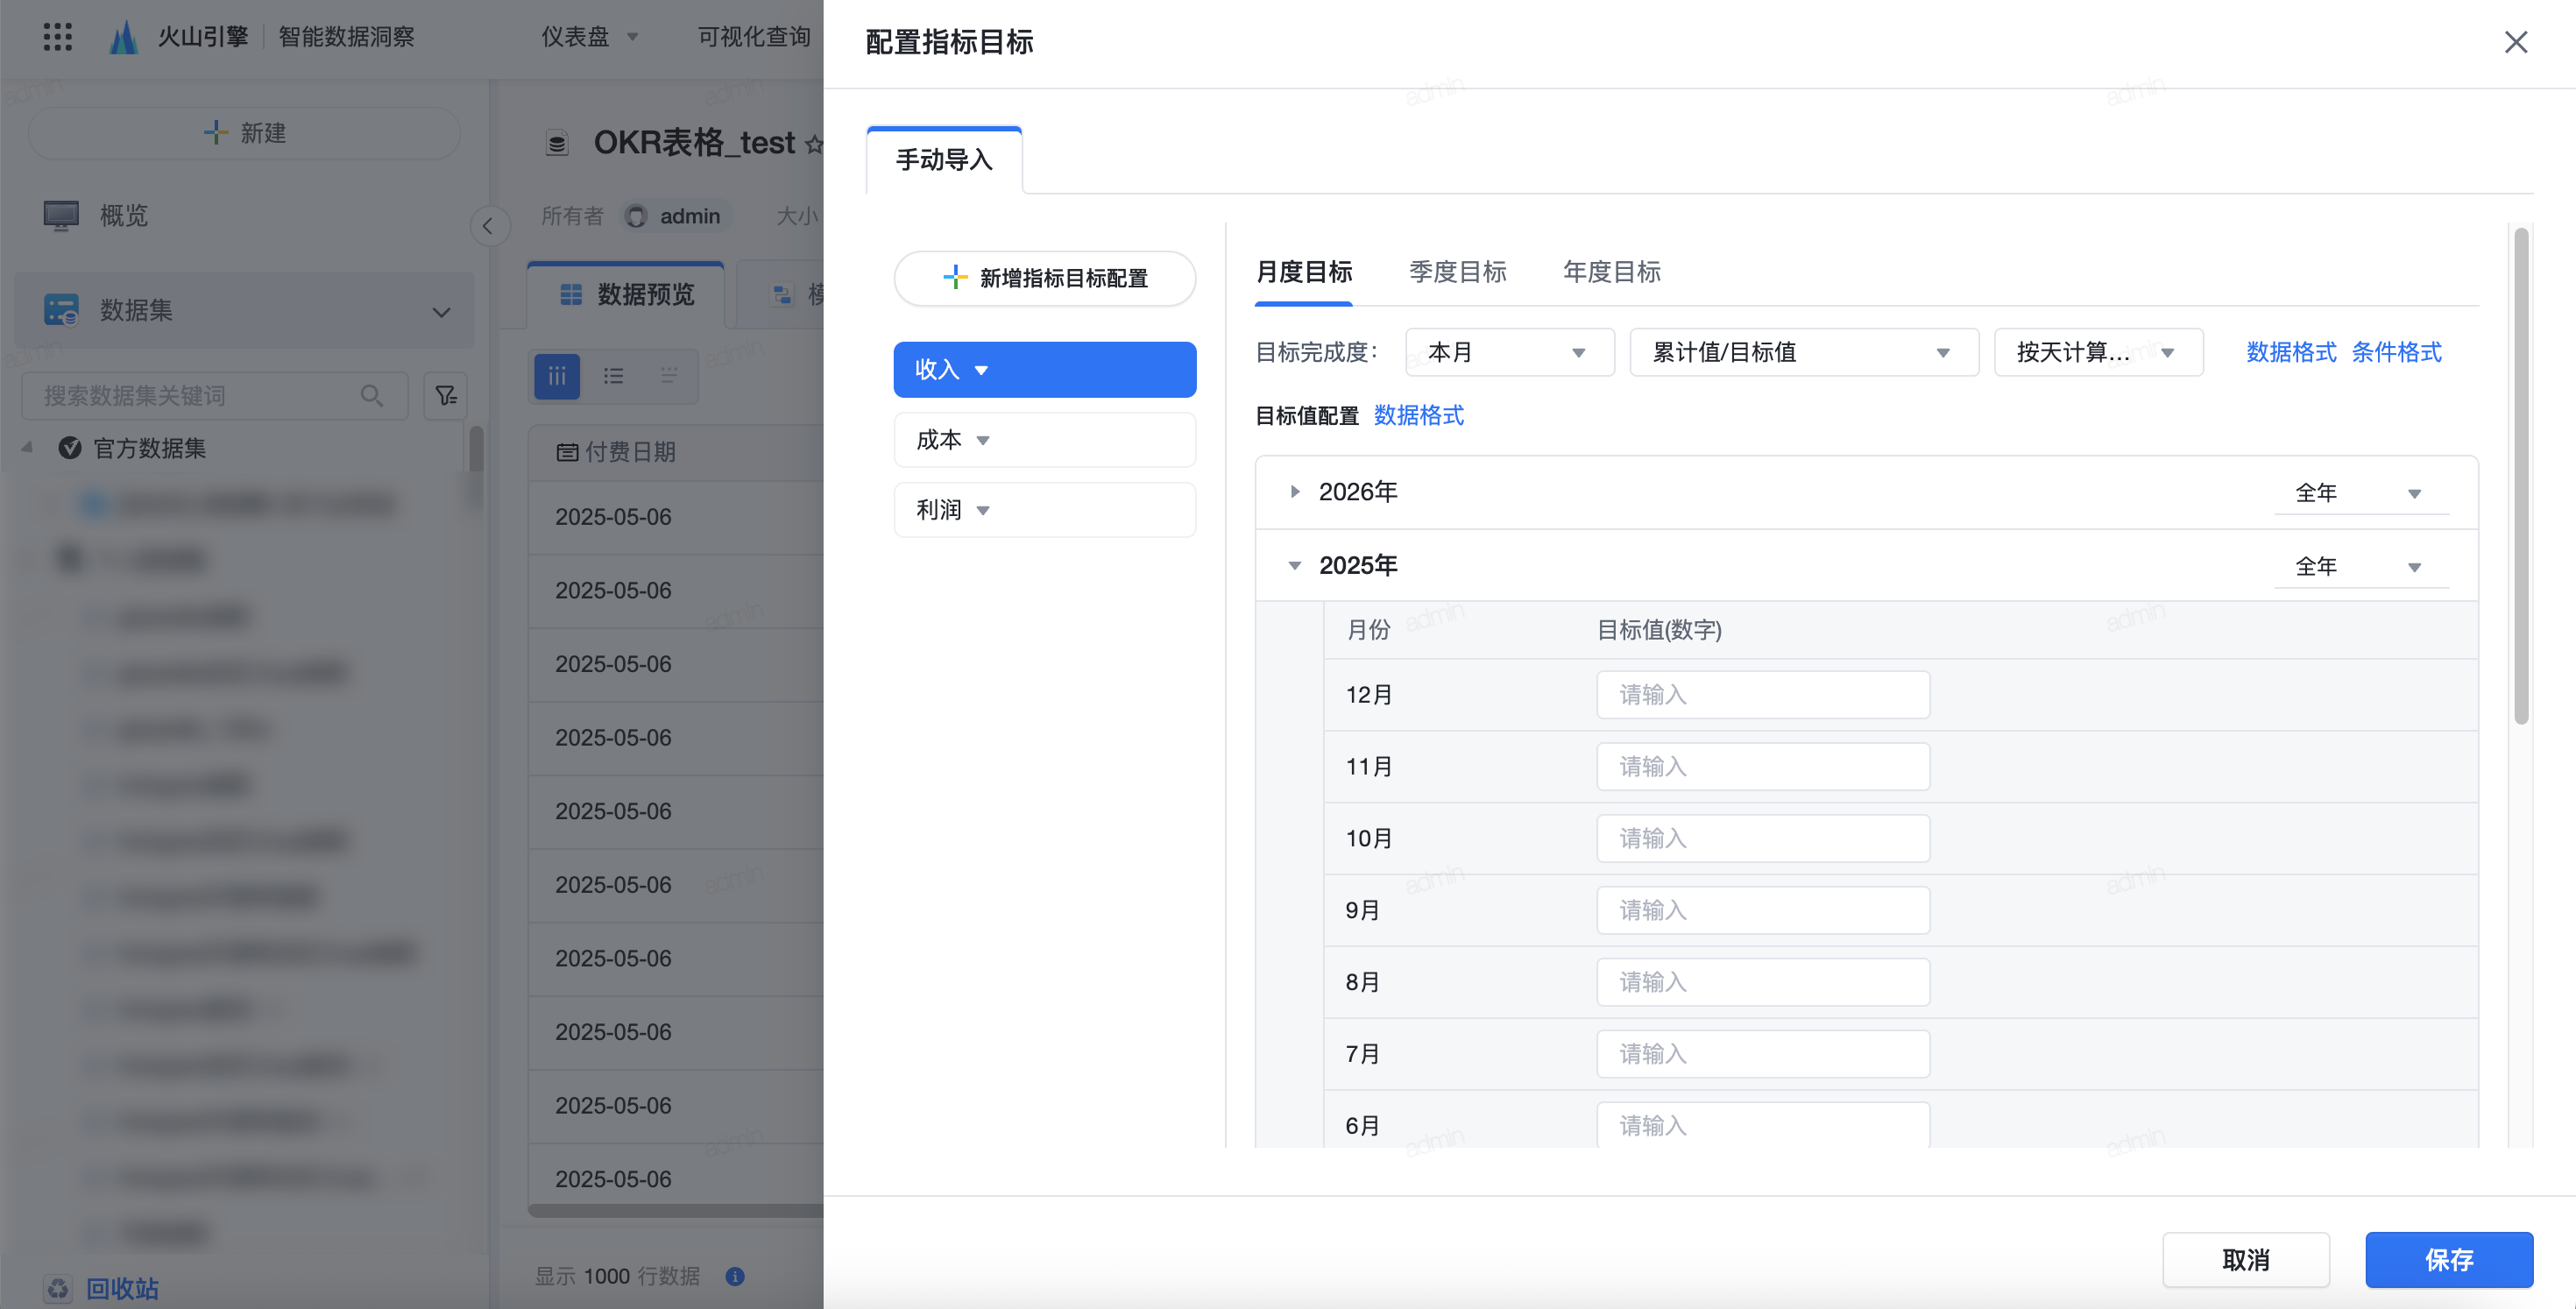Click the 7月 target value input
Image resolution: width=2576 pixels, height=1309 pixels.
click(1763, 1054)
